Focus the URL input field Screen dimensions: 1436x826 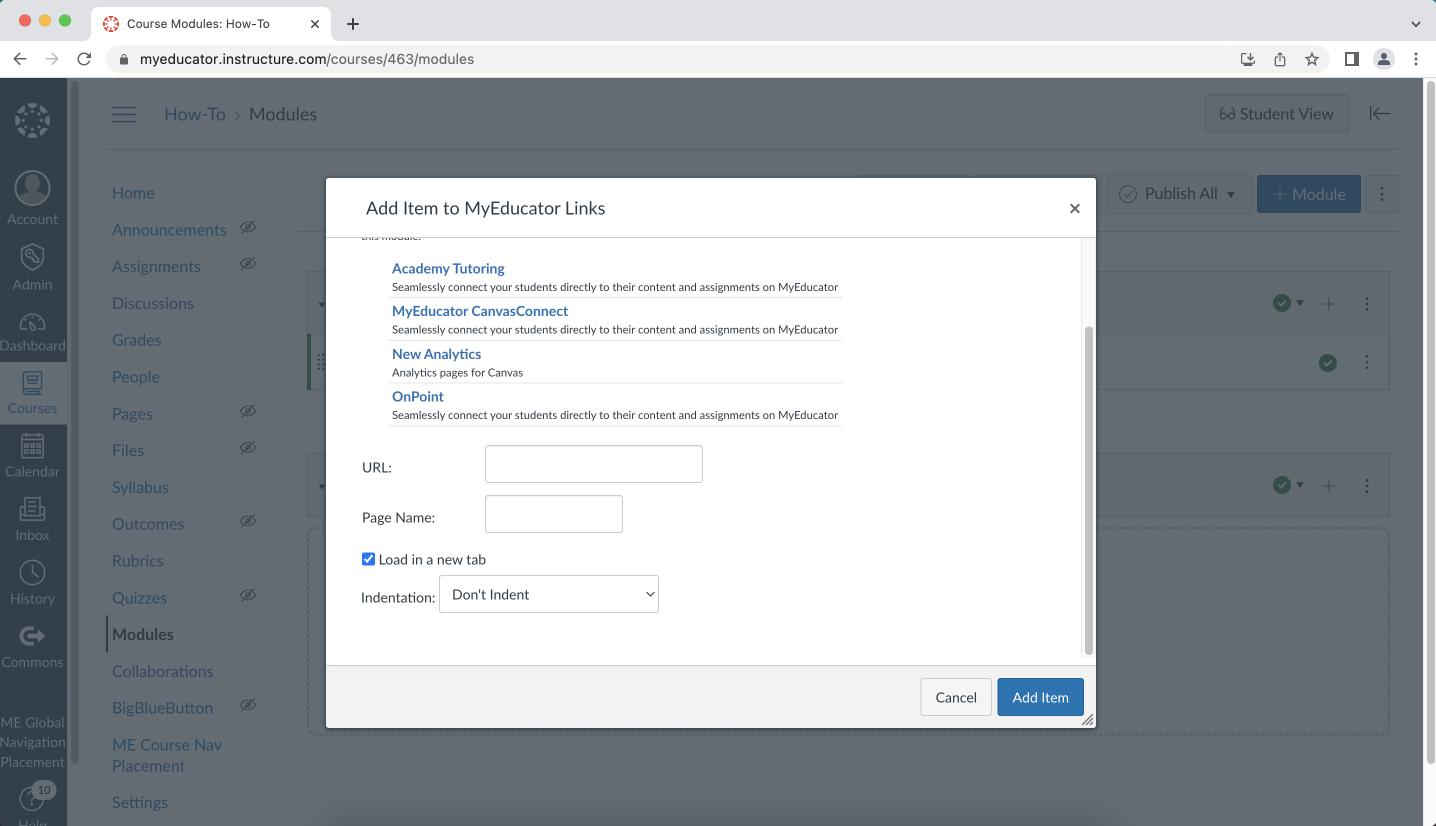click(594, 464)
